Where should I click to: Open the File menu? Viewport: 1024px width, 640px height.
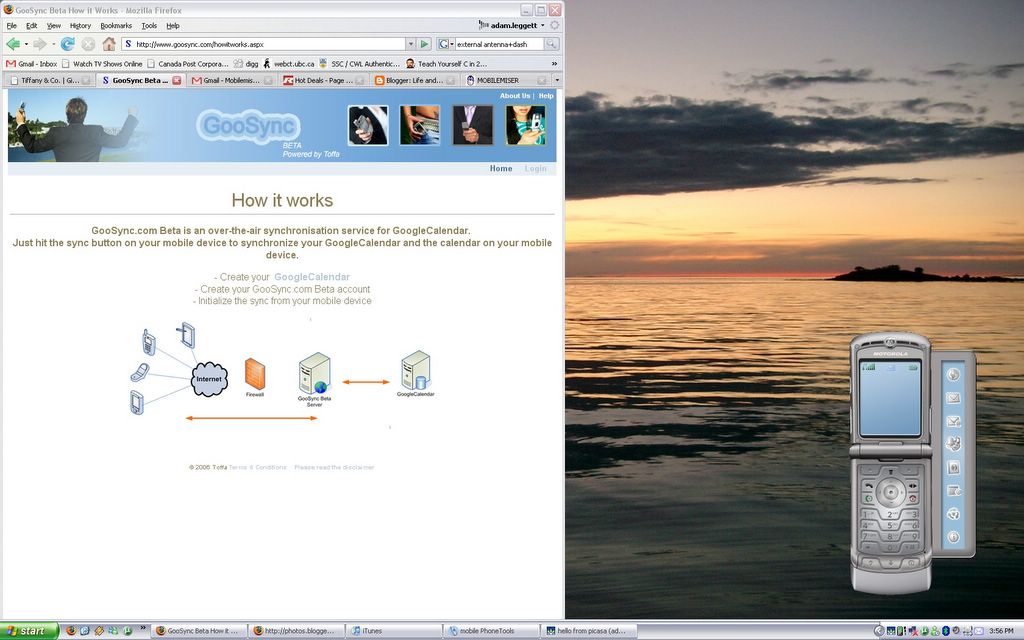(x=12, y=25)
